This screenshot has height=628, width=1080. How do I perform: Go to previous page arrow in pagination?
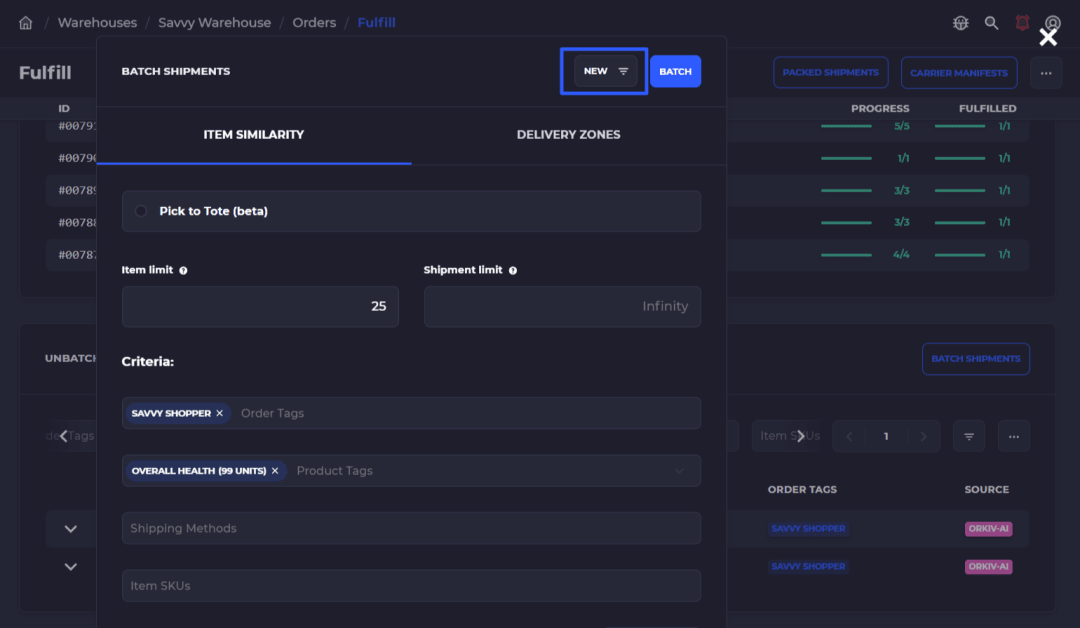tap(849, 437)
